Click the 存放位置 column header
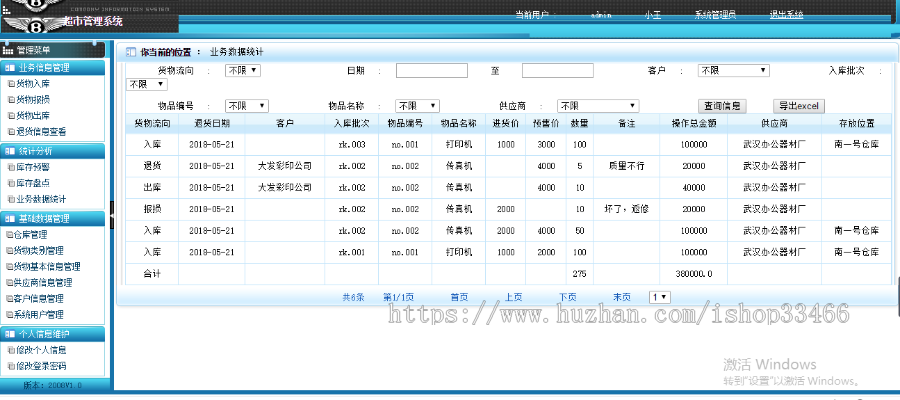 (856, 123)
